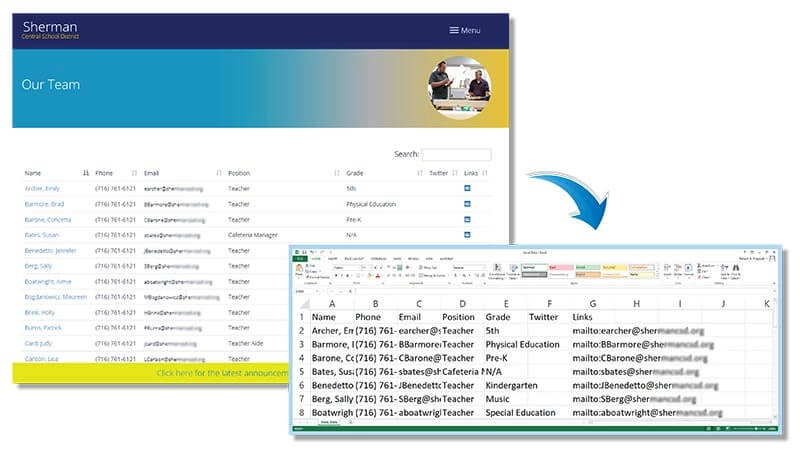Viewport: 800px width, 451px height.
Task: Click the link icon in Barmore's row
Action: (468, 204)
